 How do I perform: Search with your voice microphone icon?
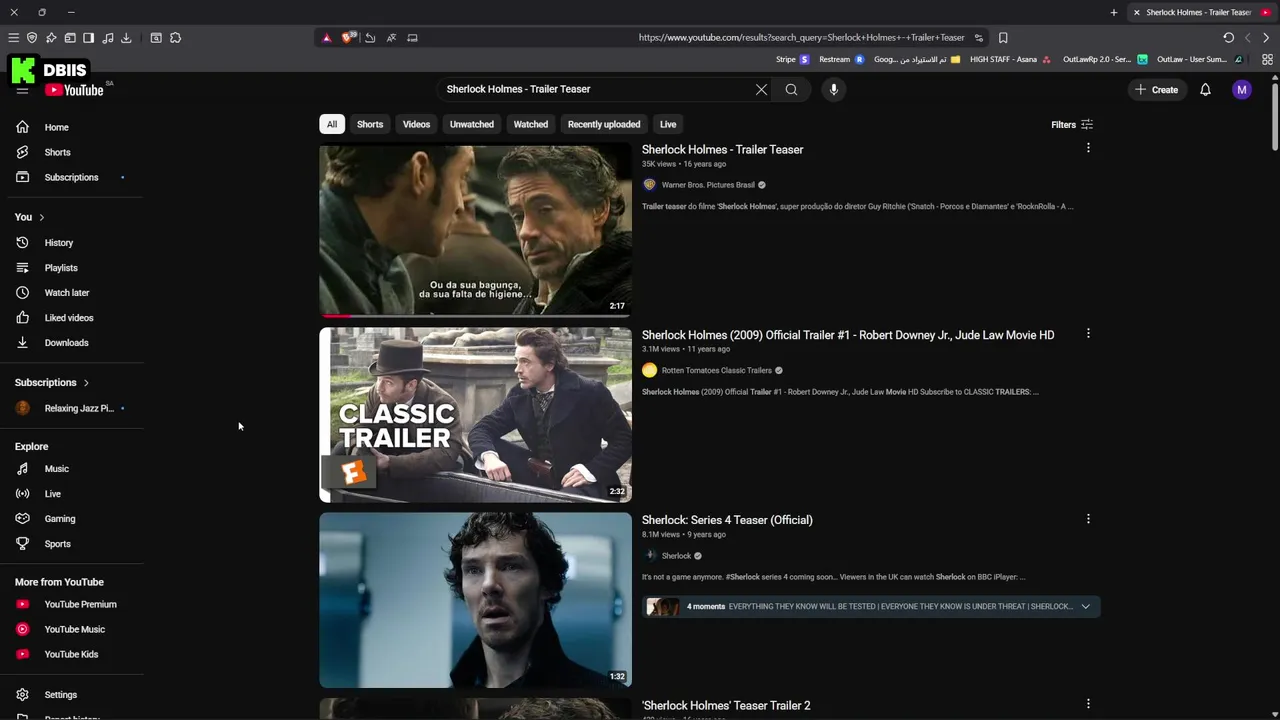[x=833, y=90]
